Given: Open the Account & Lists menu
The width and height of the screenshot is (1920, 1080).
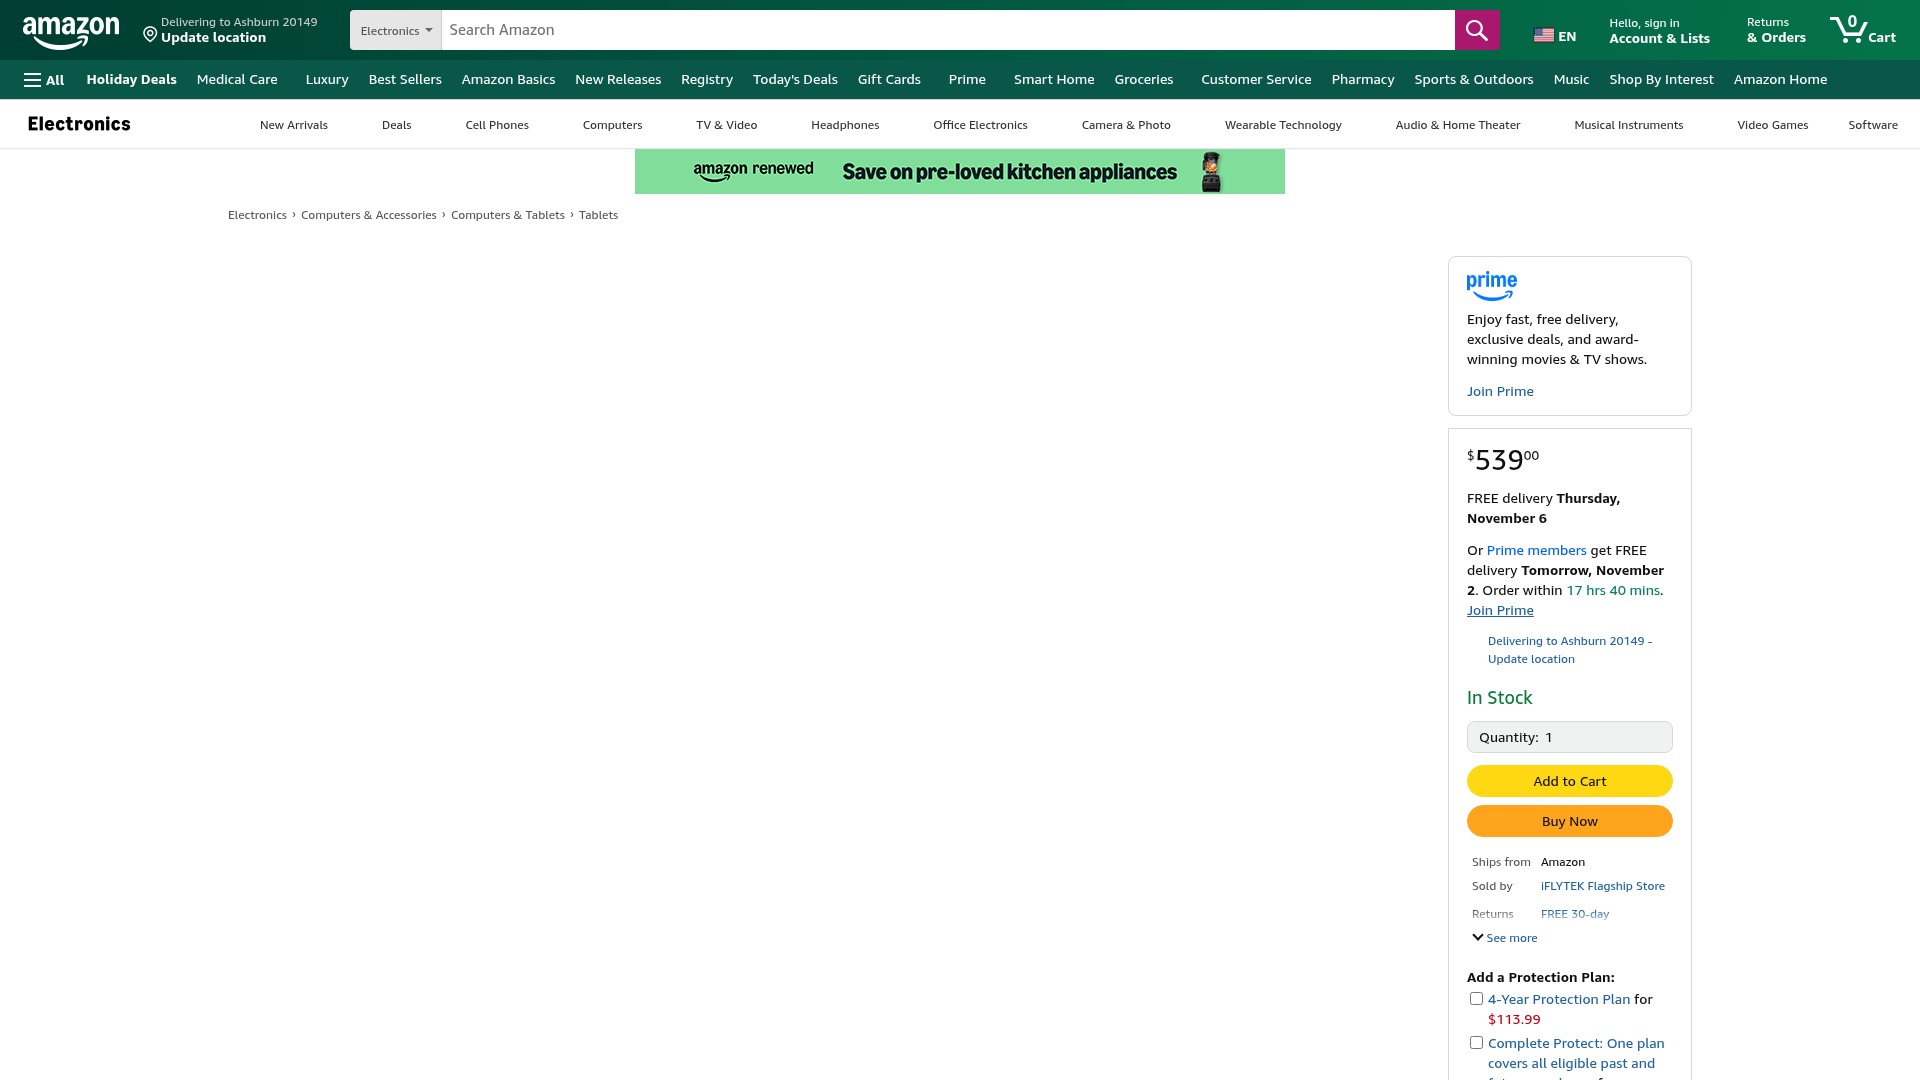Looking at the screenshot, I should tap(1659, 31).
